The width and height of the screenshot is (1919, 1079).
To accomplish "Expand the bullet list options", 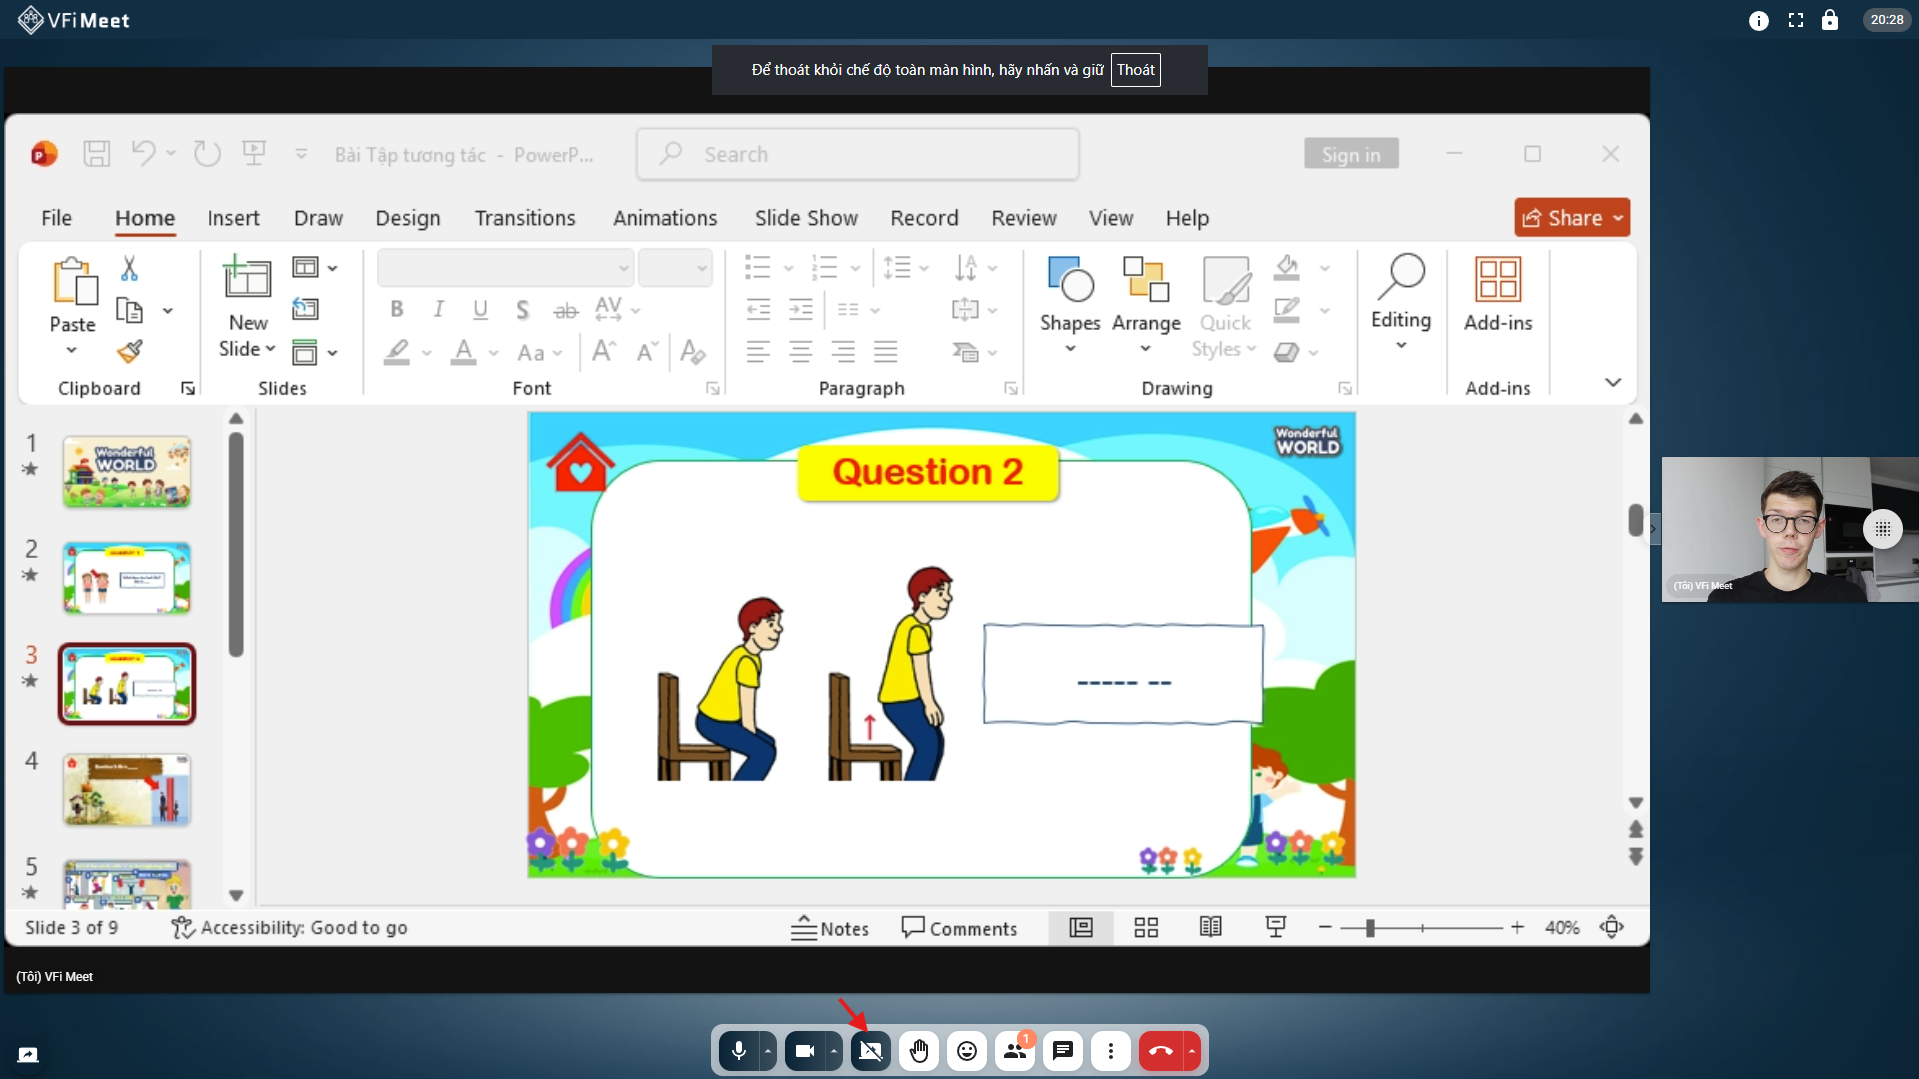I will [x=786, y=267].
